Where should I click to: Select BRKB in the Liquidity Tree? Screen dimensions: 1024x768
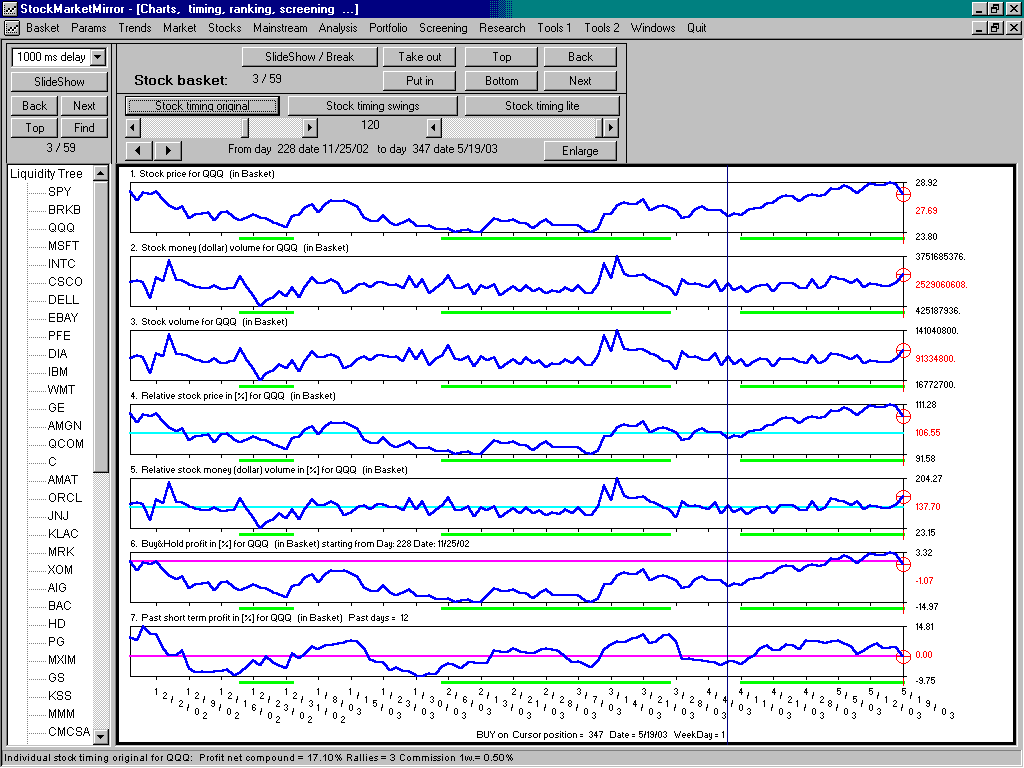pyautogui.click(x=65, y=210)
